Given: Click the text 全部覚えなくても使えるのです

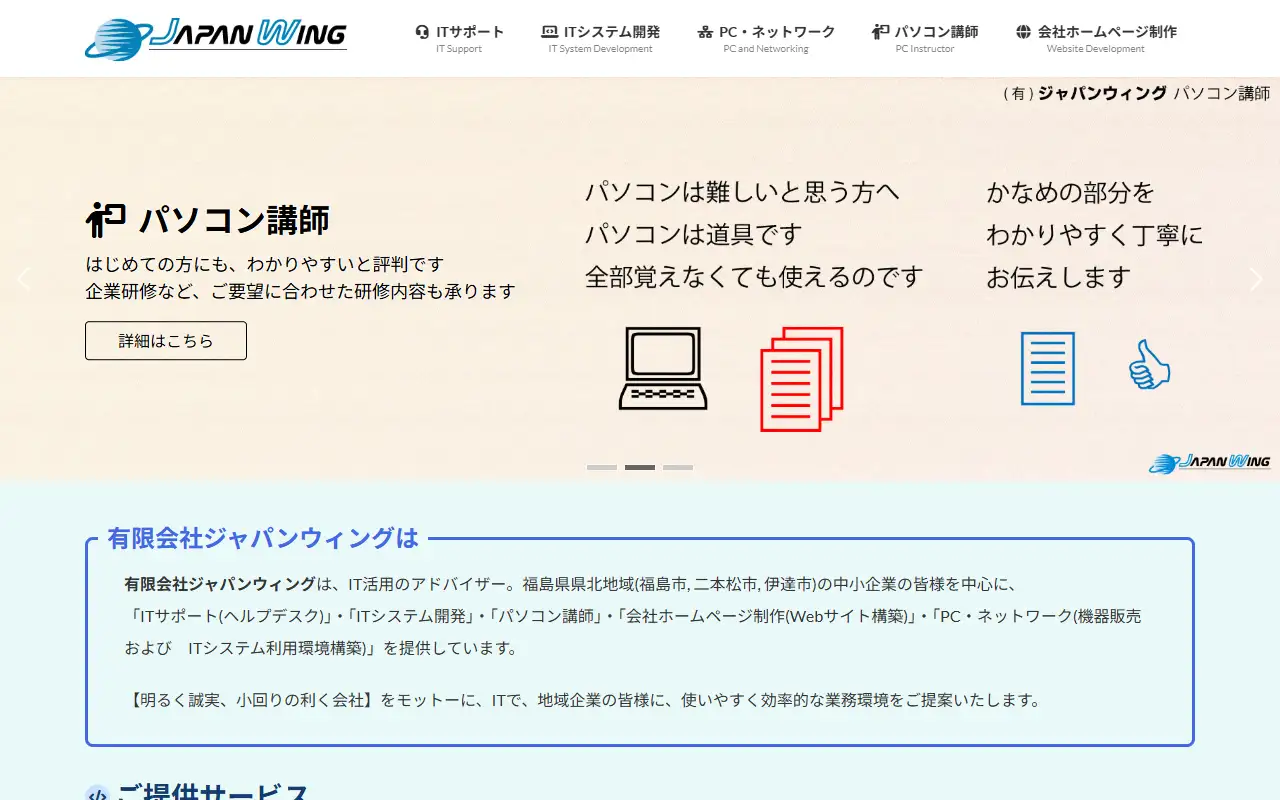Looking at the screenshot, I should [754, 276].
